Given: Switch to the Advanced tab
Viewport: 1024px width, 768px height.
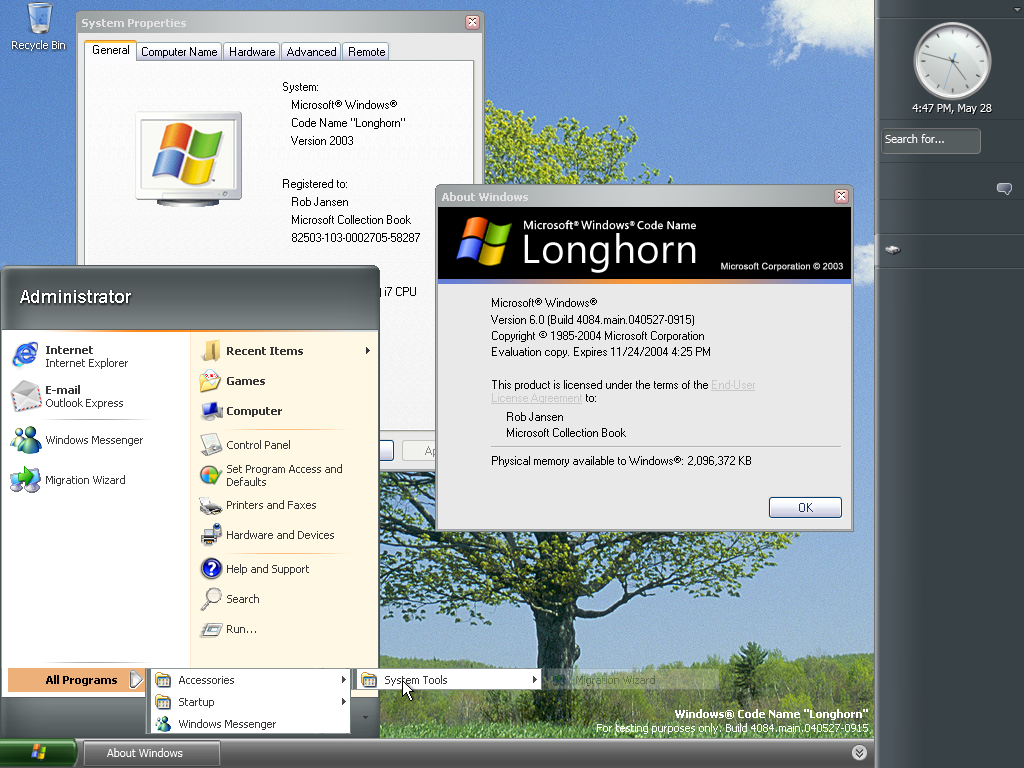Looking at the screenshot, I should (x=310, y=51).
